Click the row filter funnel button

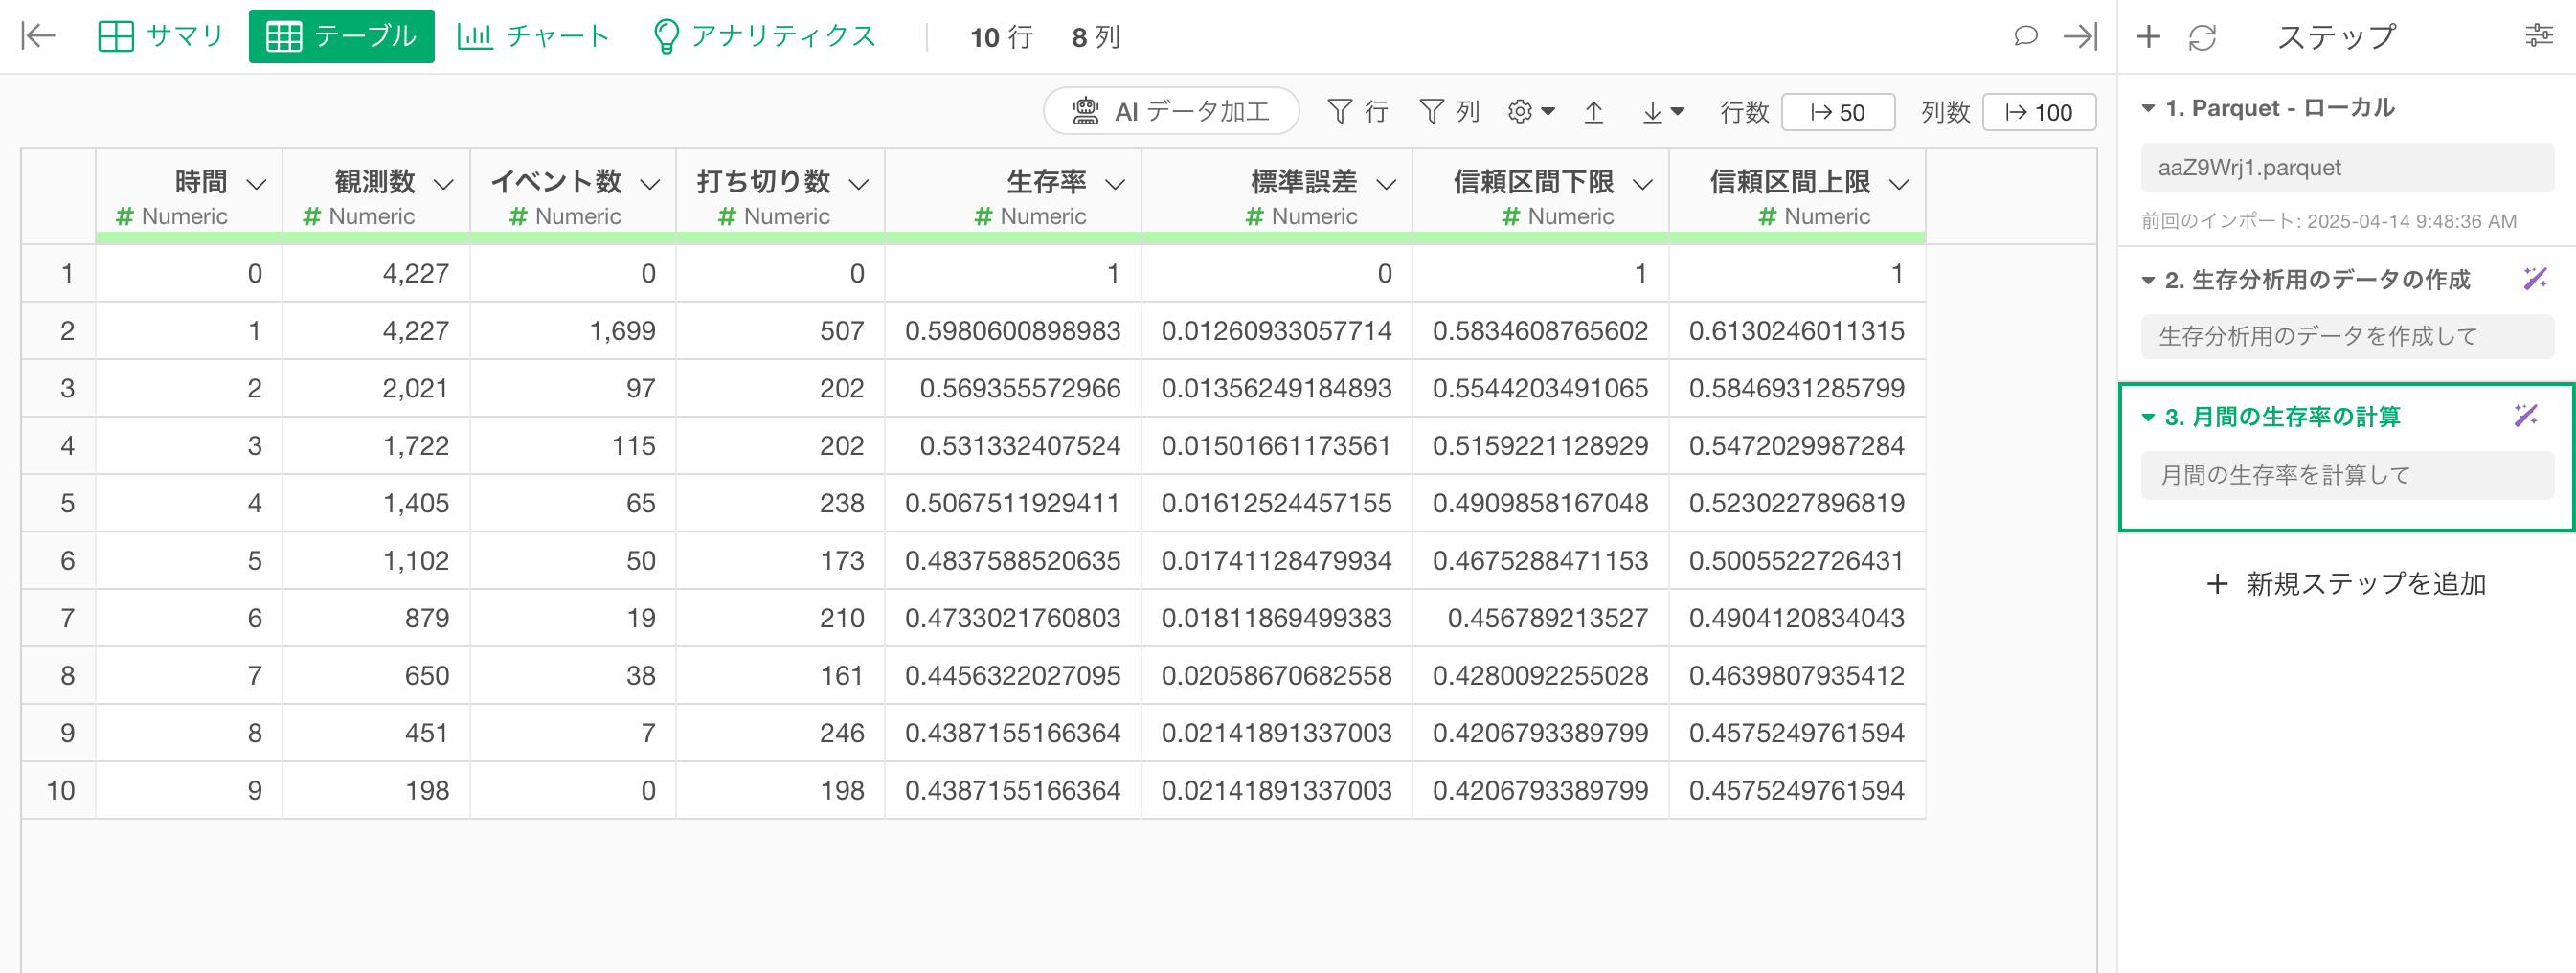coord(1357,112)
